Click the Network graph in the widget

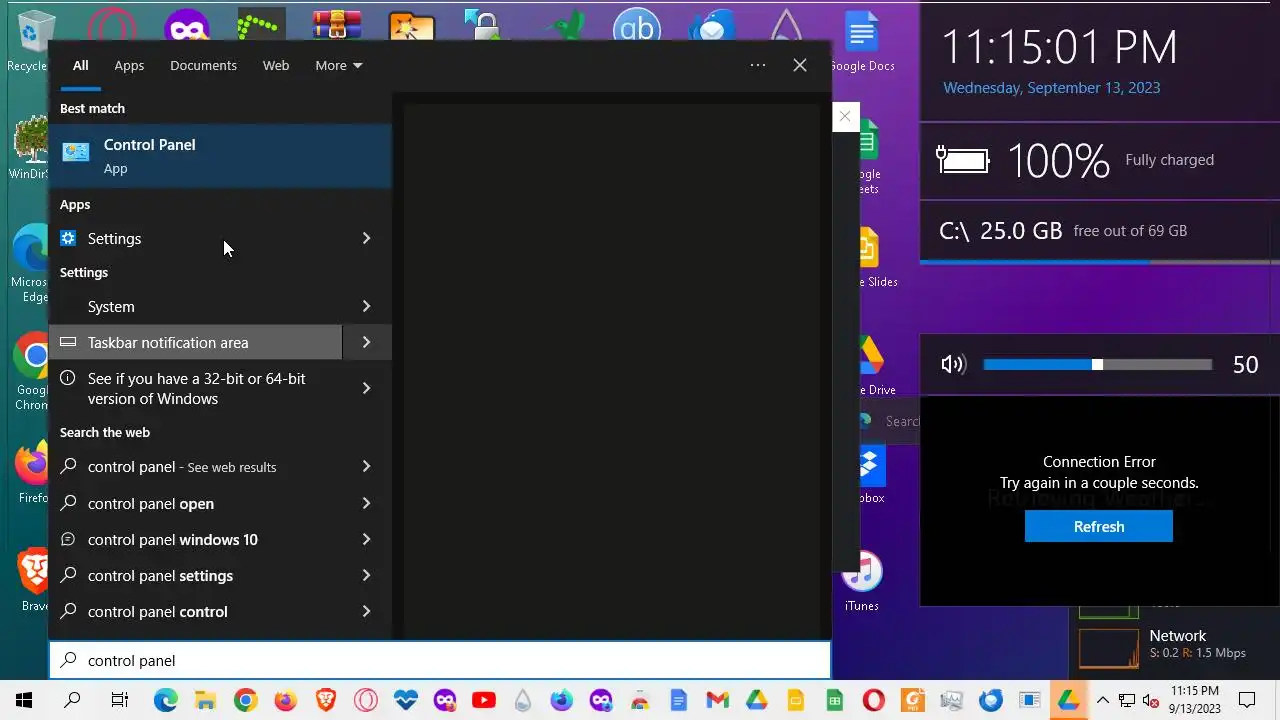[1108, 648]
